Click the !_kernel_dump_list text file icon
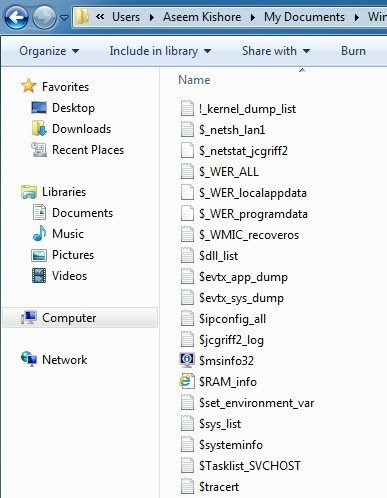 (187, 108)
